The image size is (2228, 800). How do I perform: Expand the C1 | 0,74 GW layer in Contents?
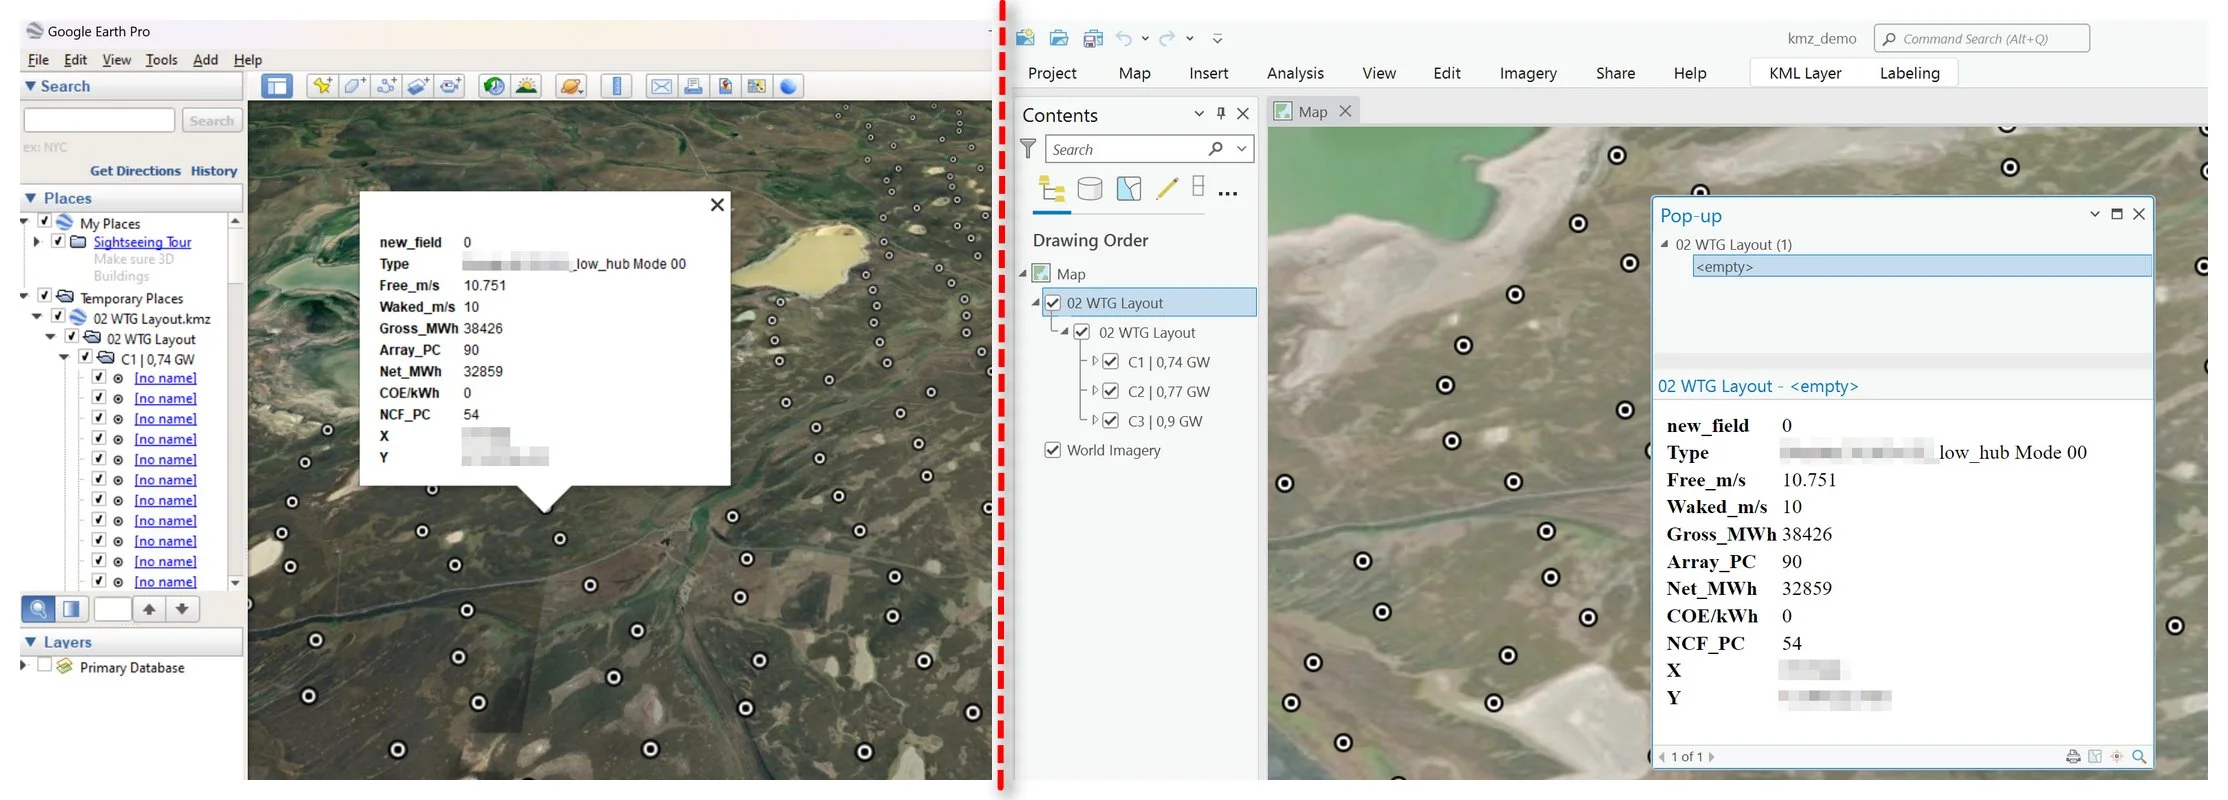click(1094, 362)
